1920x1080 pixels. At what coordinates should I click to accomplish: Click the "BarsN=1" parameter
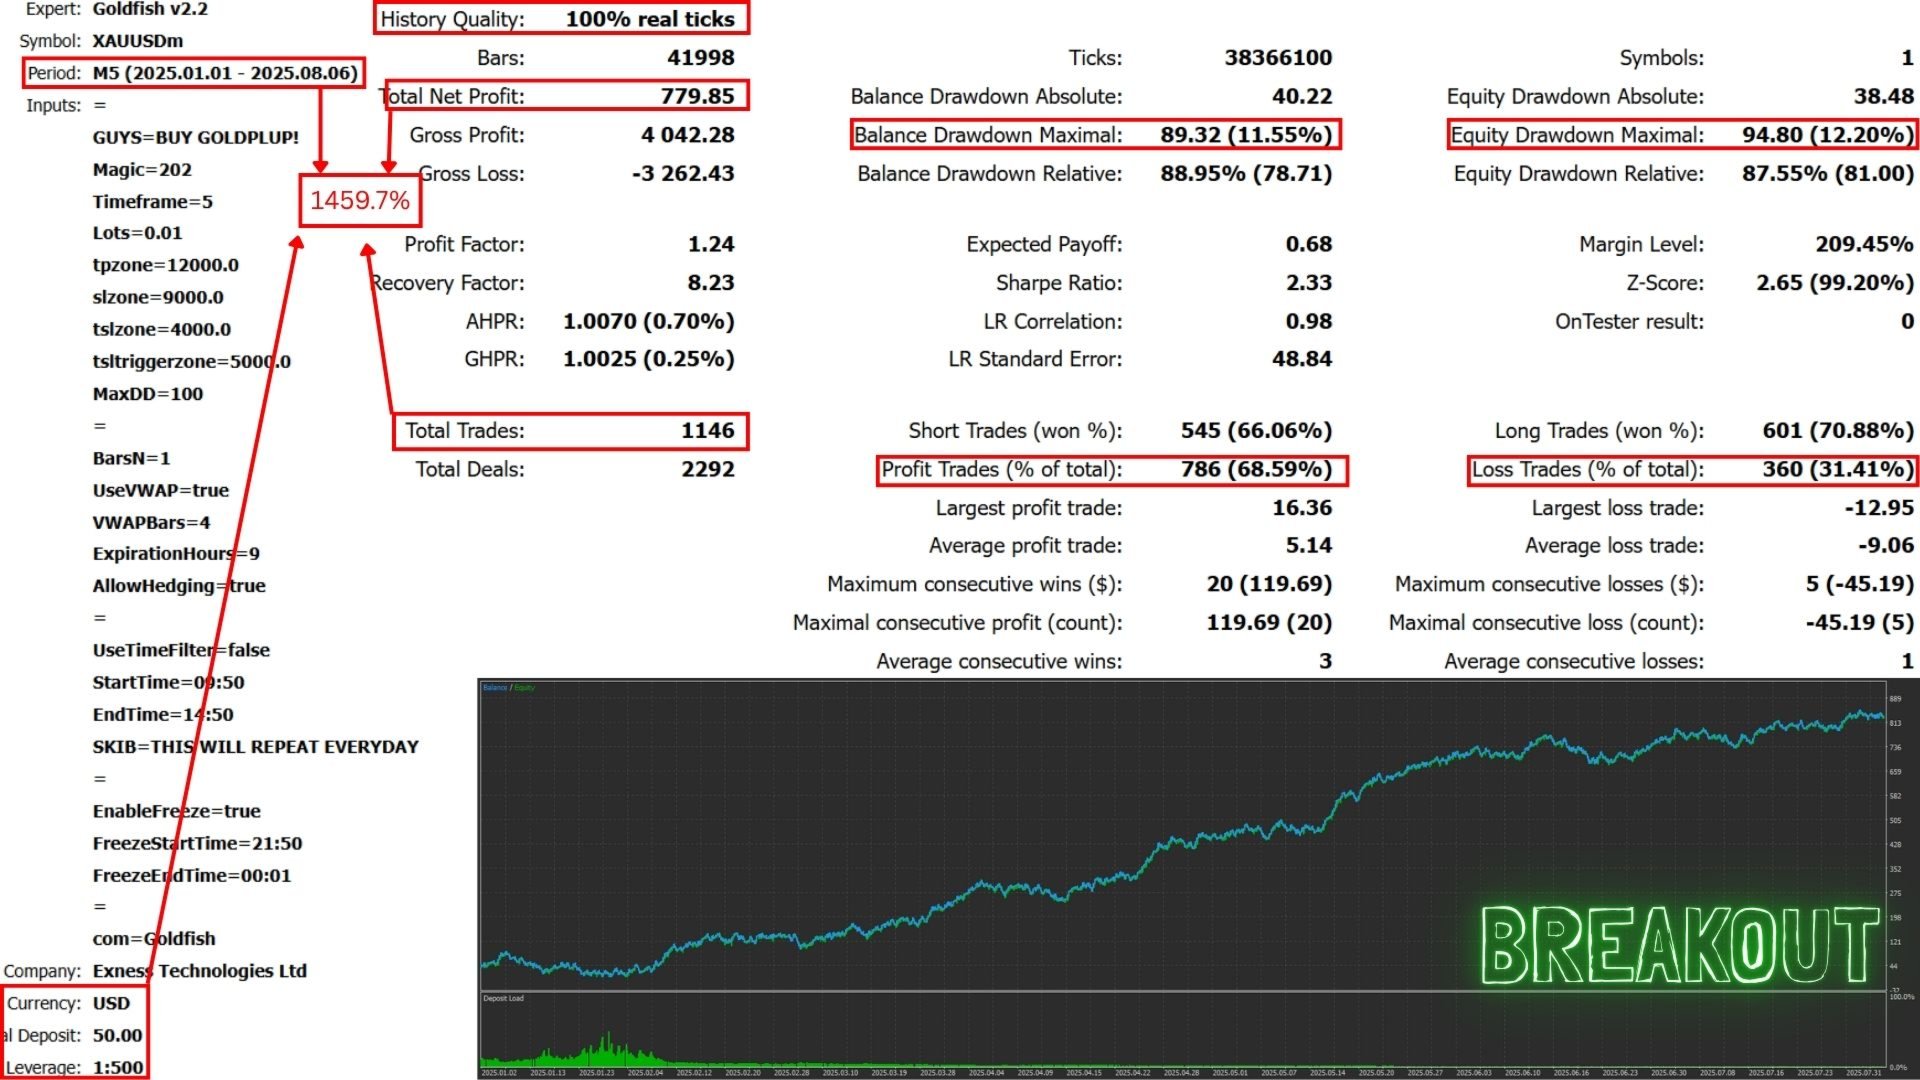(131, 458)
